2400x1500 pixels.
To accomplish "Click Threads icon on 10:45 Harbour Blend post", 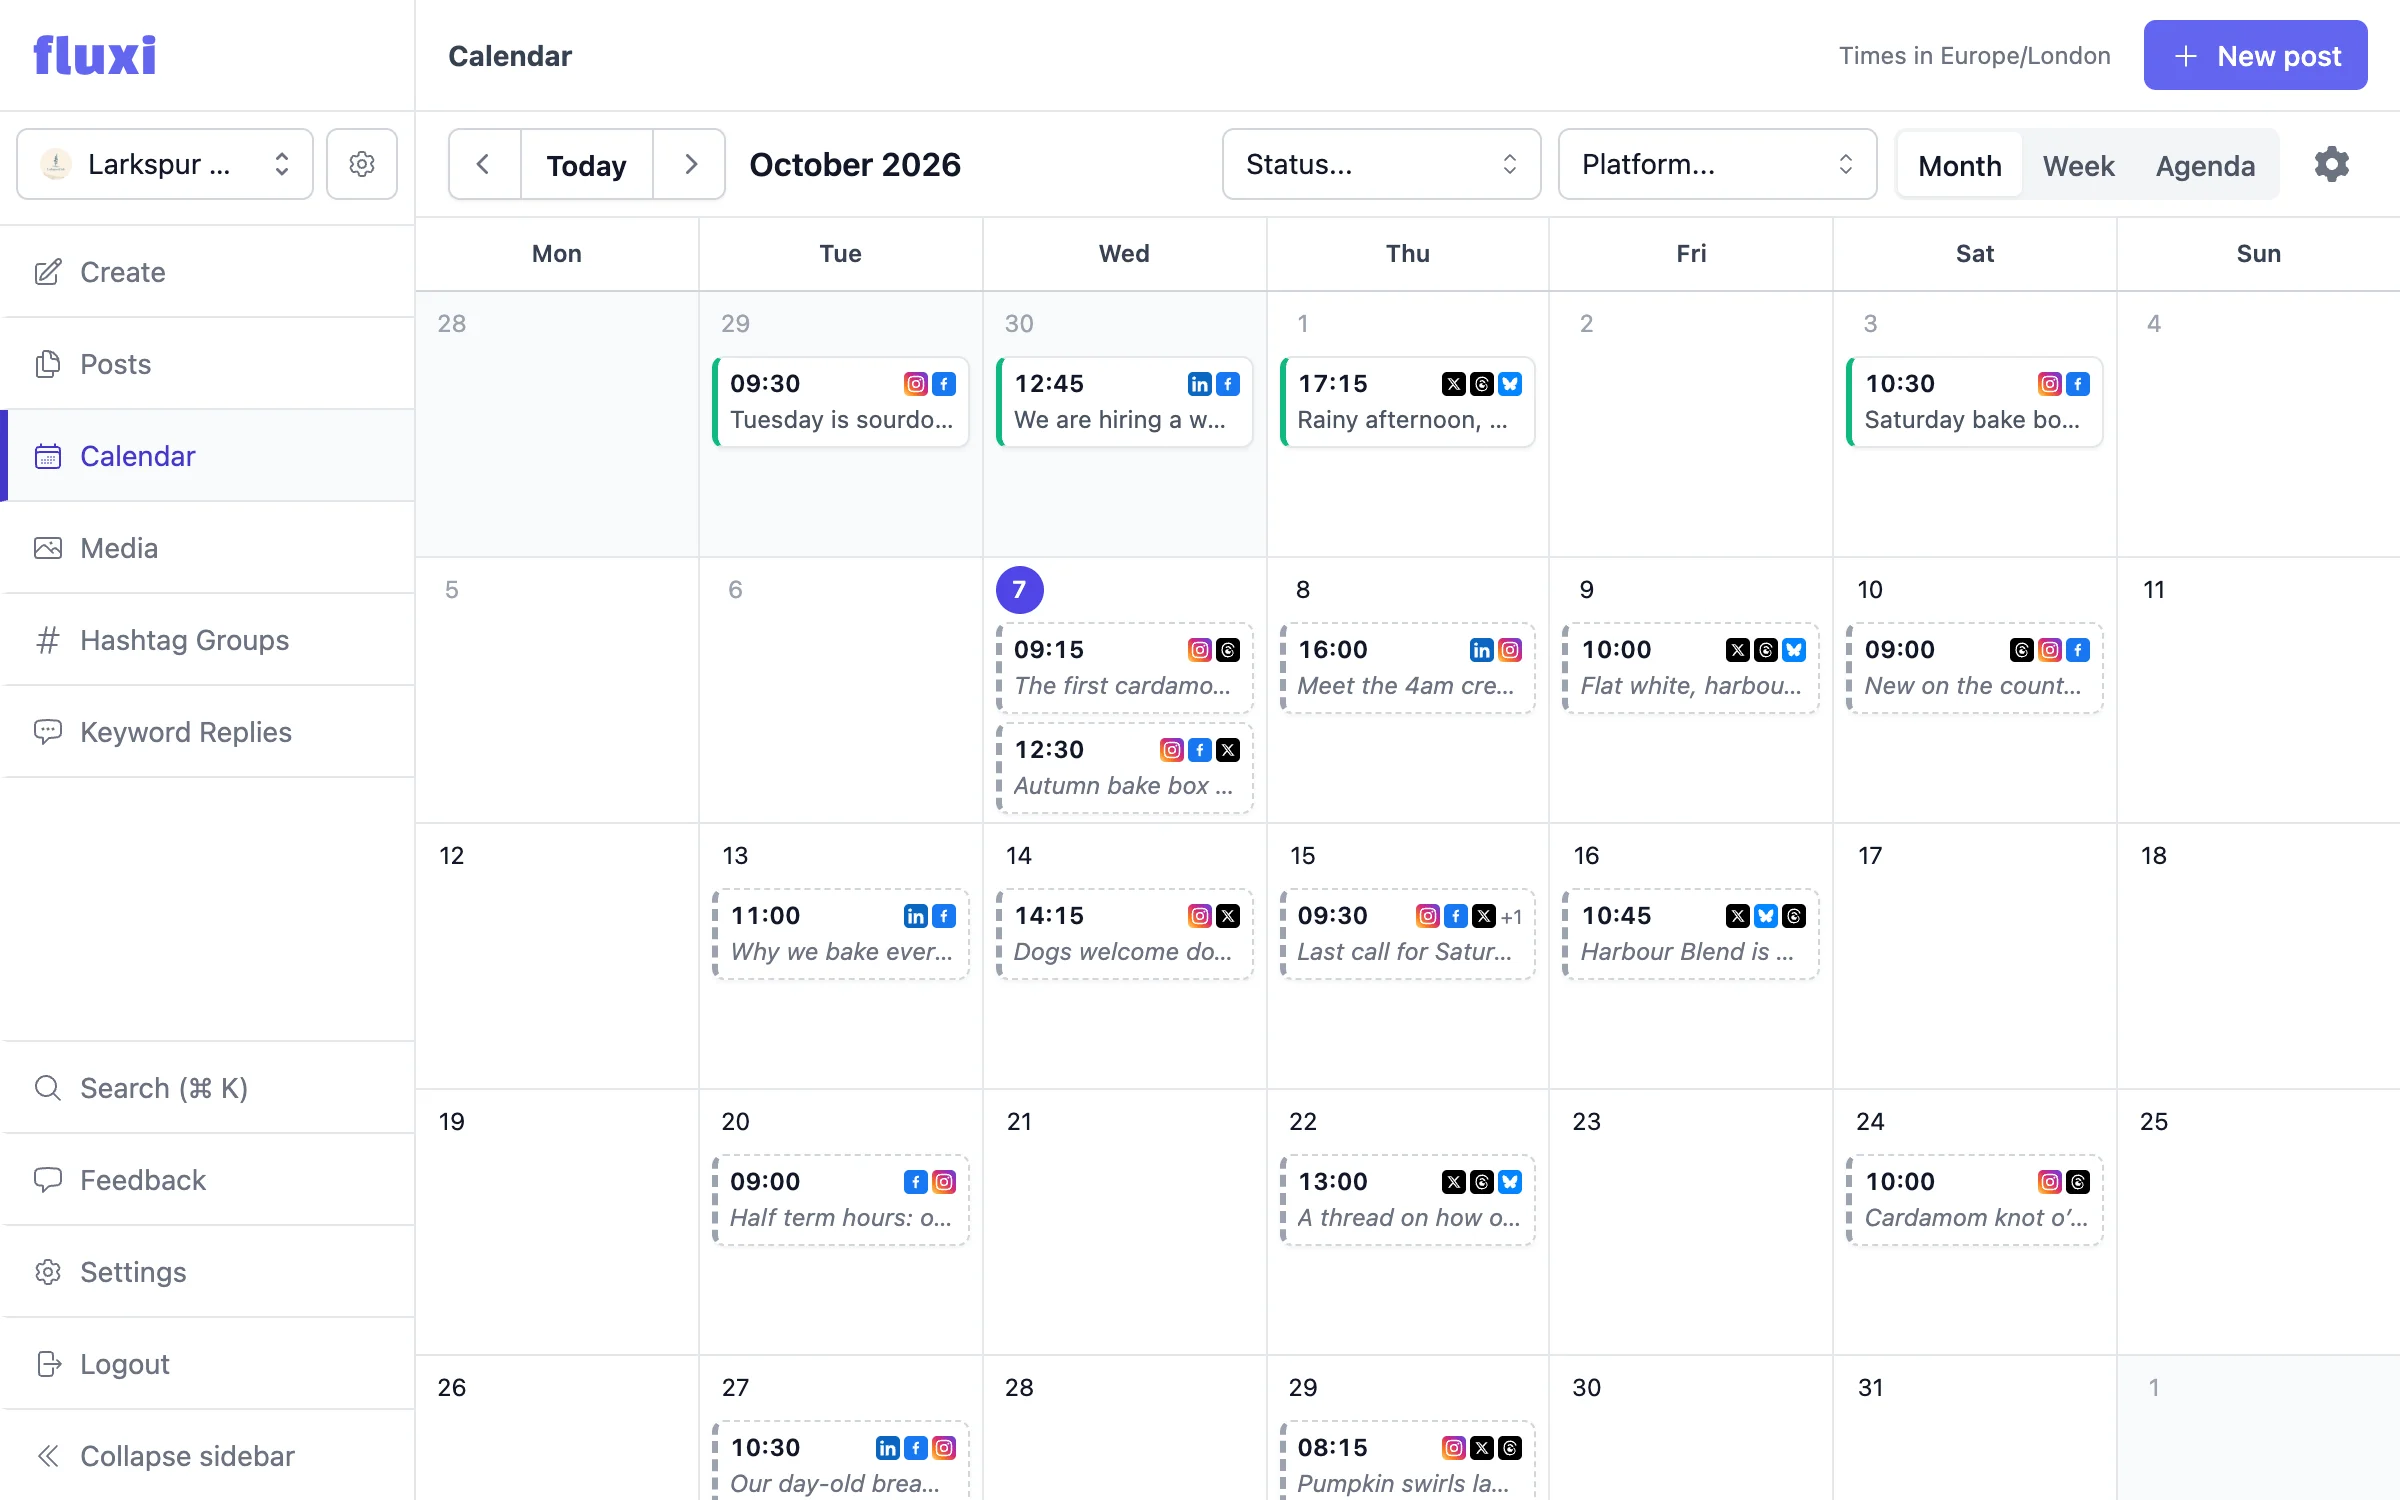I will pyautogui.click(x=1794, y=916).
